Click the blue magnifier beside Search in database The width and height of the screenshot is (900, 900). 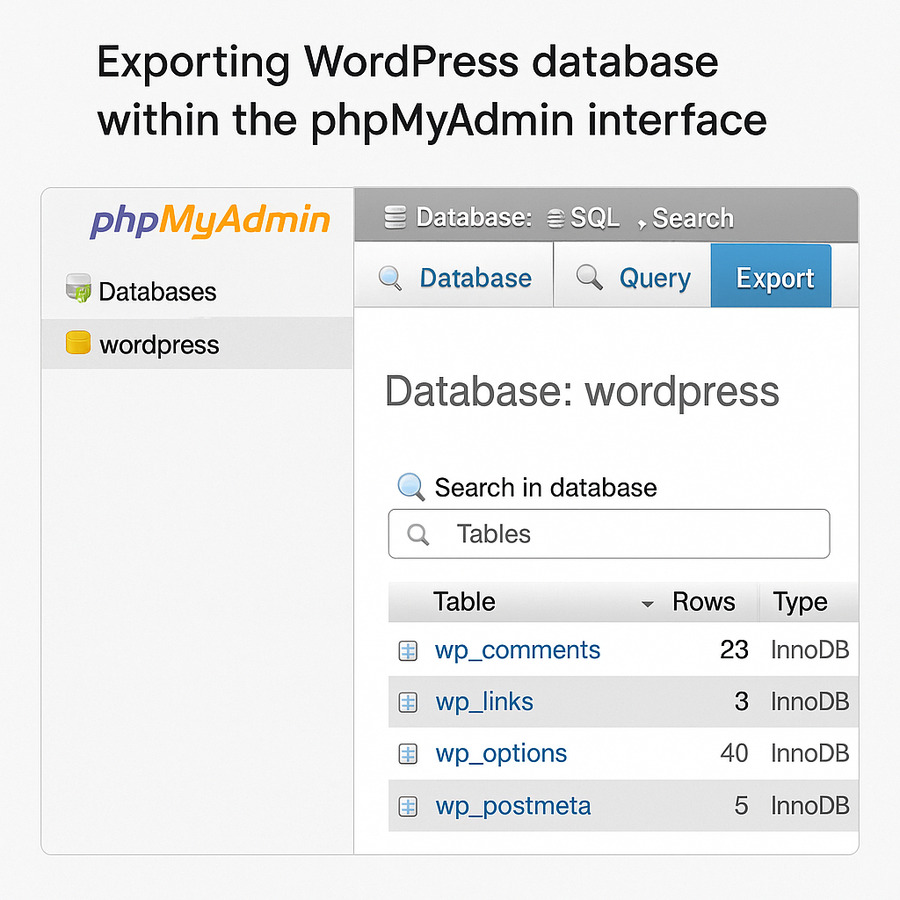point(411,487)
